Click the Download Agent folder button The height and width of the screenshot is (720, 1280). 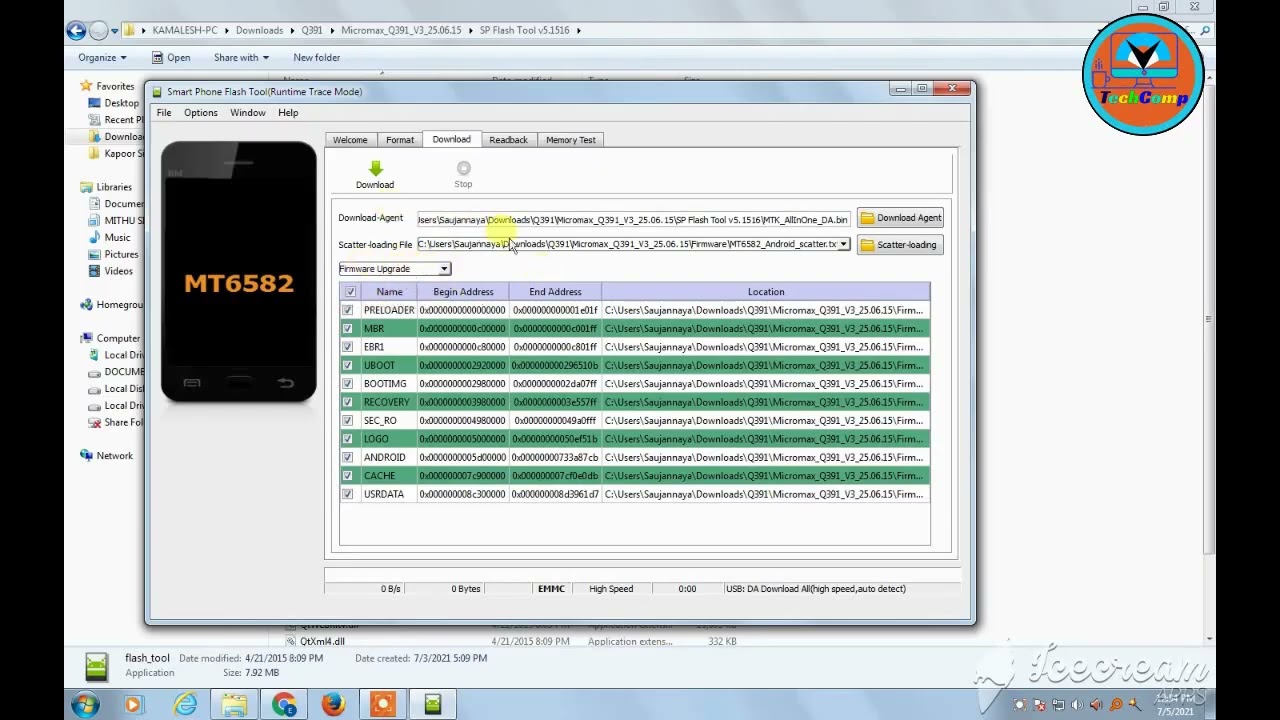[900, 218]
